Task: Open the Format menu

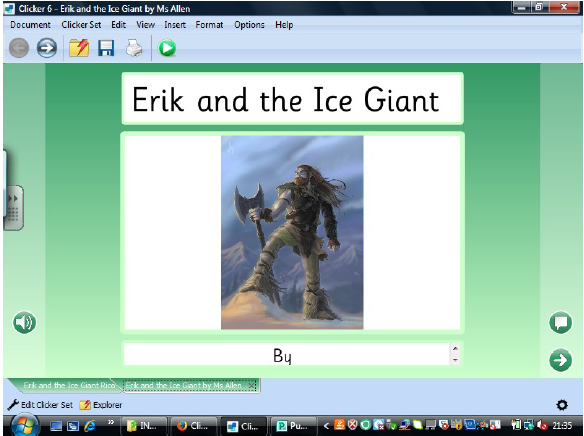Action: [x=209, y=25]
